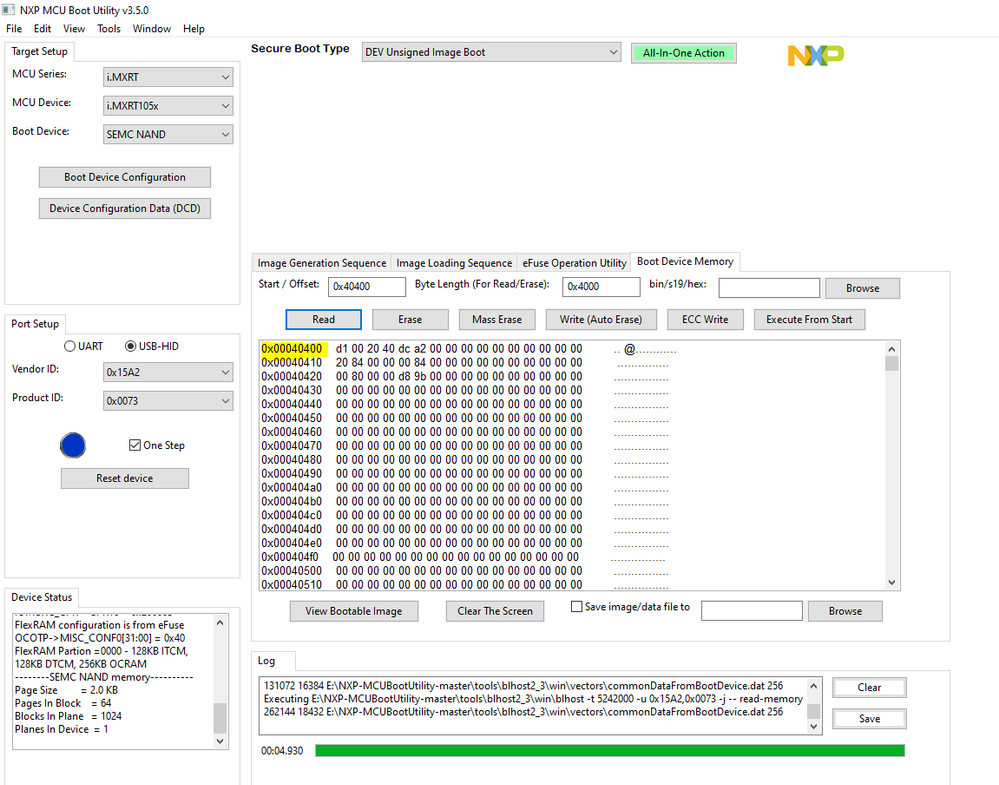Toggle the One Step checkbox
Viewport: 999px width, 785px height.
[134, 445]
